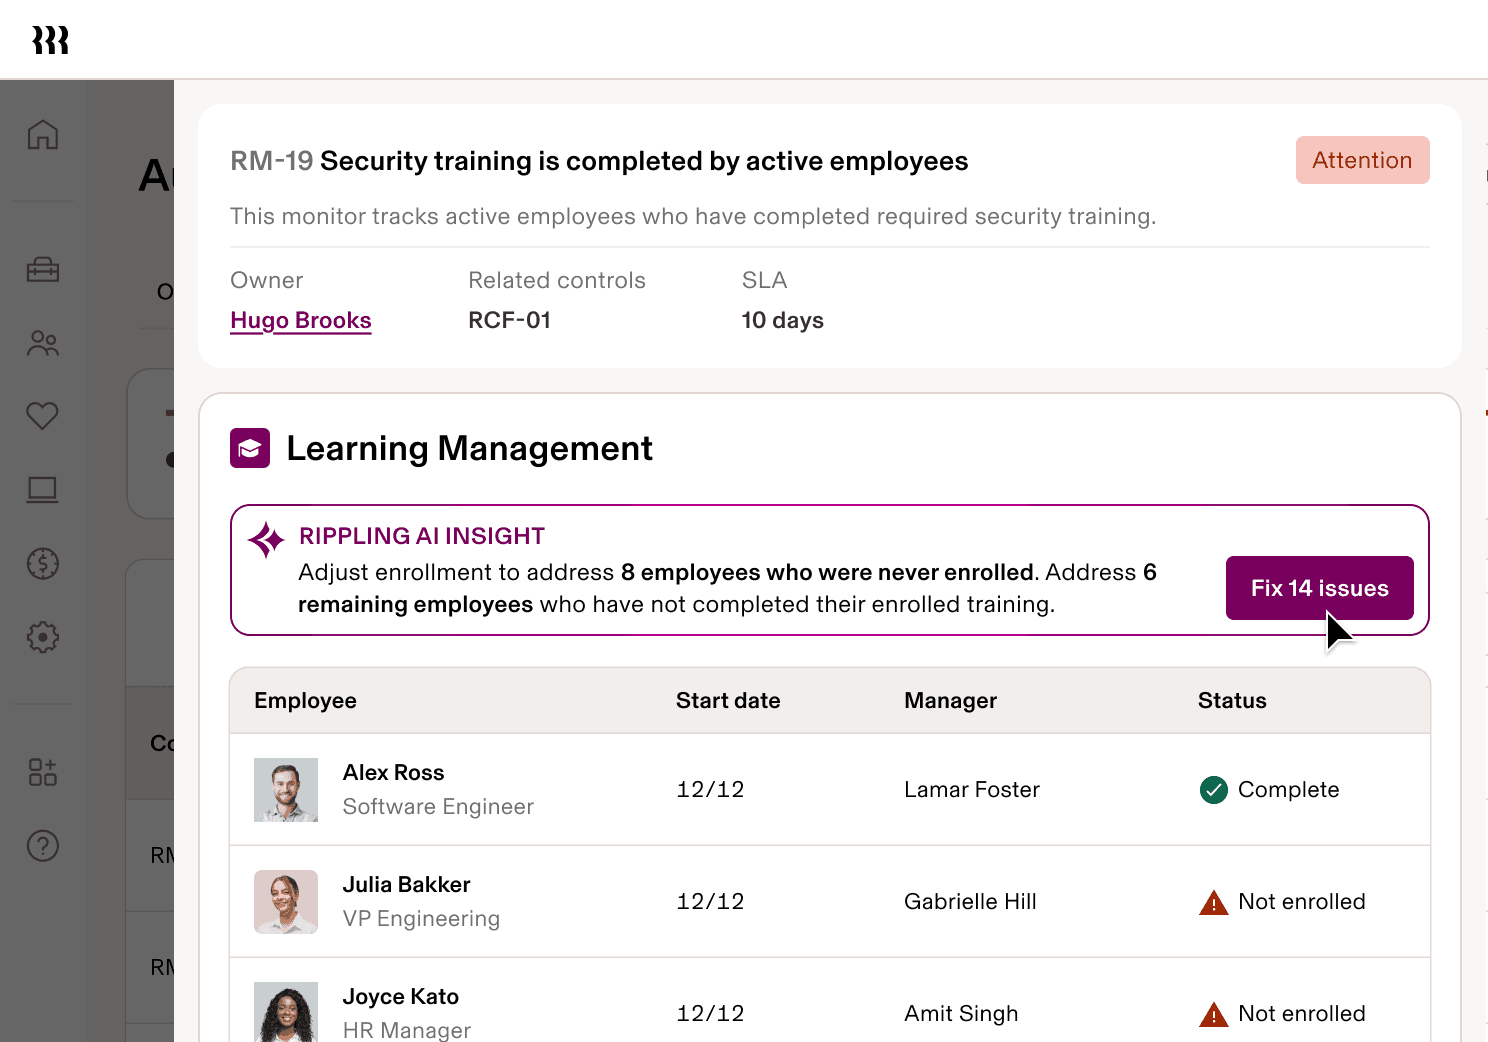Screen dimensions: 1488x1042
Task: Click manager Lamar Foster
Action: point(972,790)
